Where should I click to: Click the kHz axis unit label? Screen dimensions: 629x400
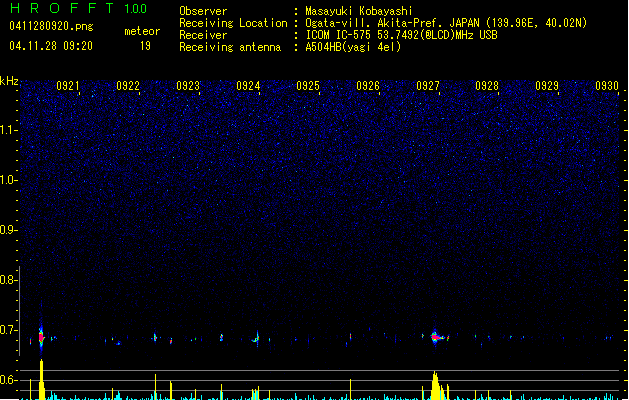[9, 81]
